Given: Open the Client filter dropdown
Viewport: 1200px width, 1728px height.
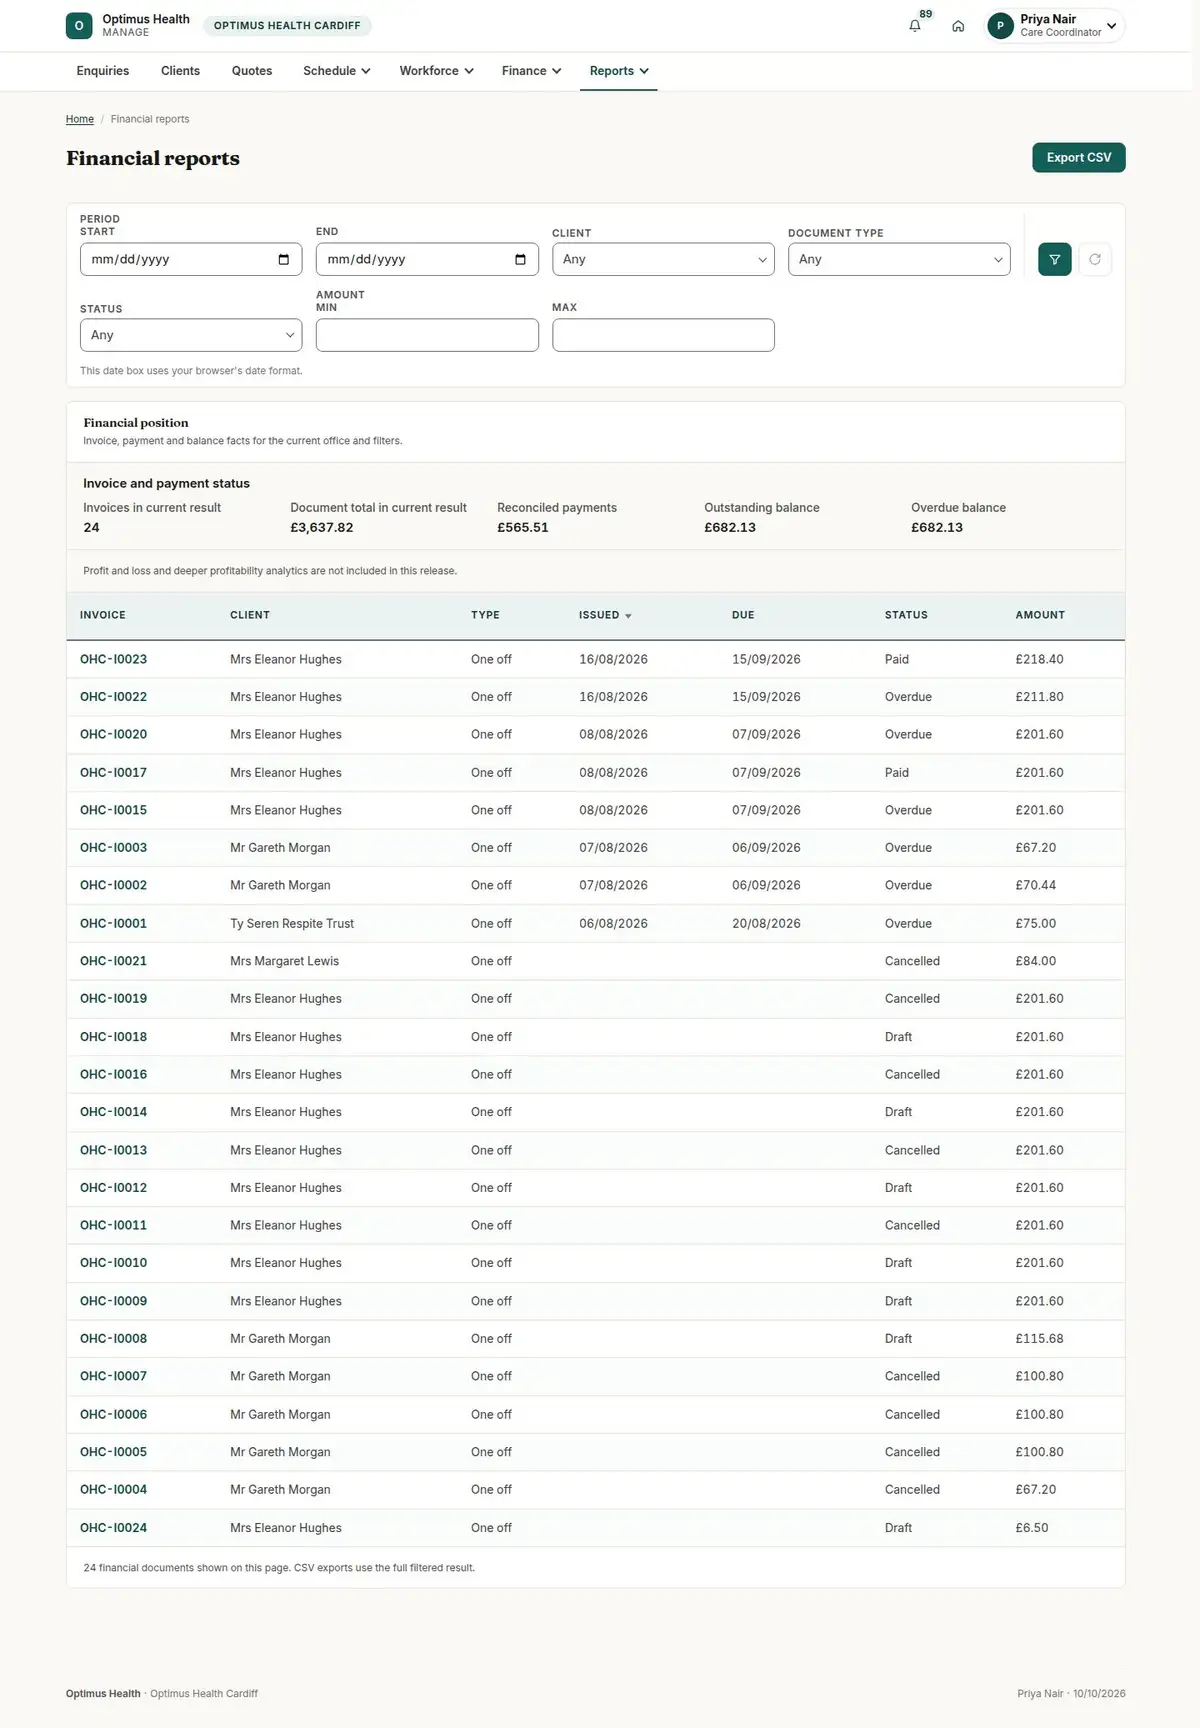Looking at the screenshot, I should (x=663, y=259).
